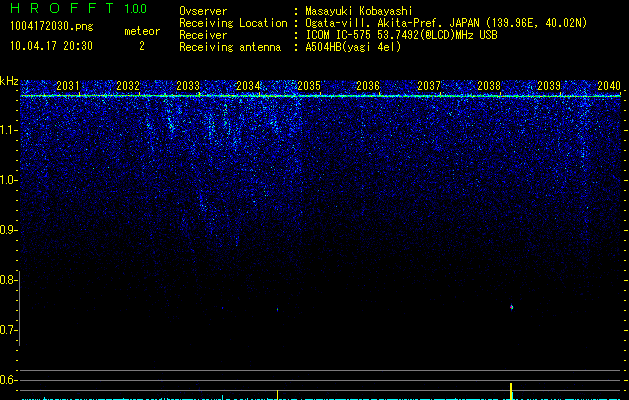The height and width of the screenshot is (400, 629).
Task: Click the meteor count value 2
Action: coord(142,46)
